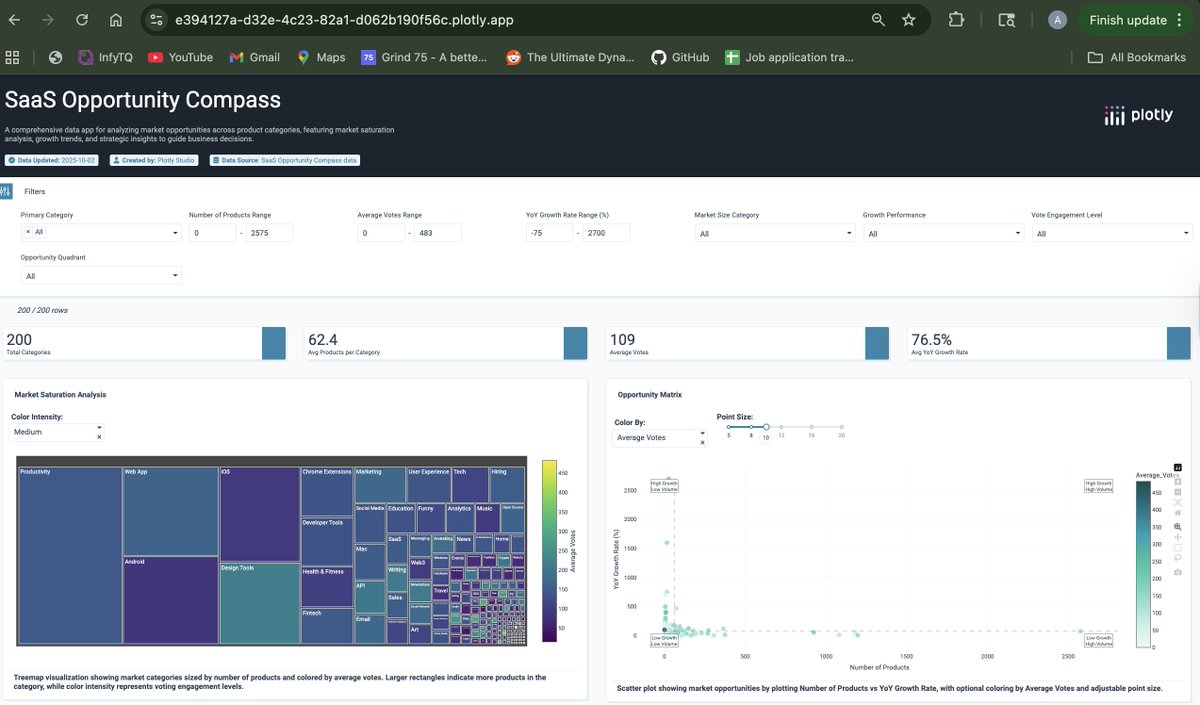
Task: Open the Color By dropdown showing Average Votes
Action: tap(655, 437)
